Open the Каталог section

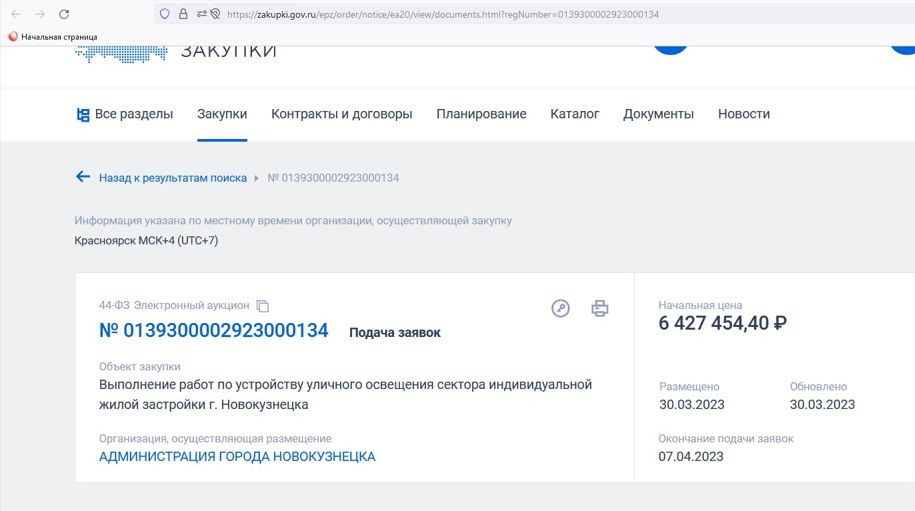574,114
